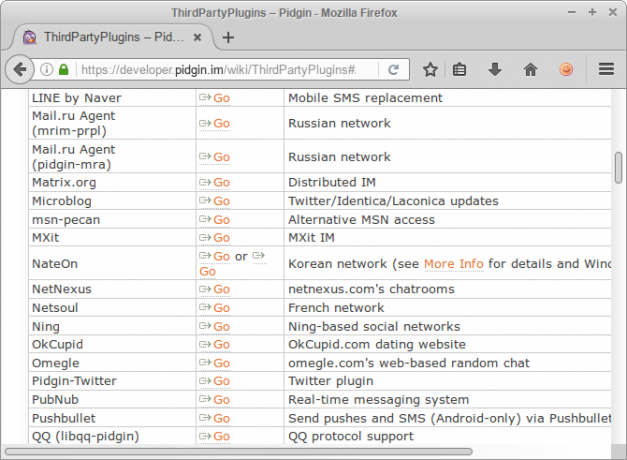The width and height of the screenshot is (627, 460).
Task: Close the ThirdPartyPlugins tab
Action: point(197,38)
